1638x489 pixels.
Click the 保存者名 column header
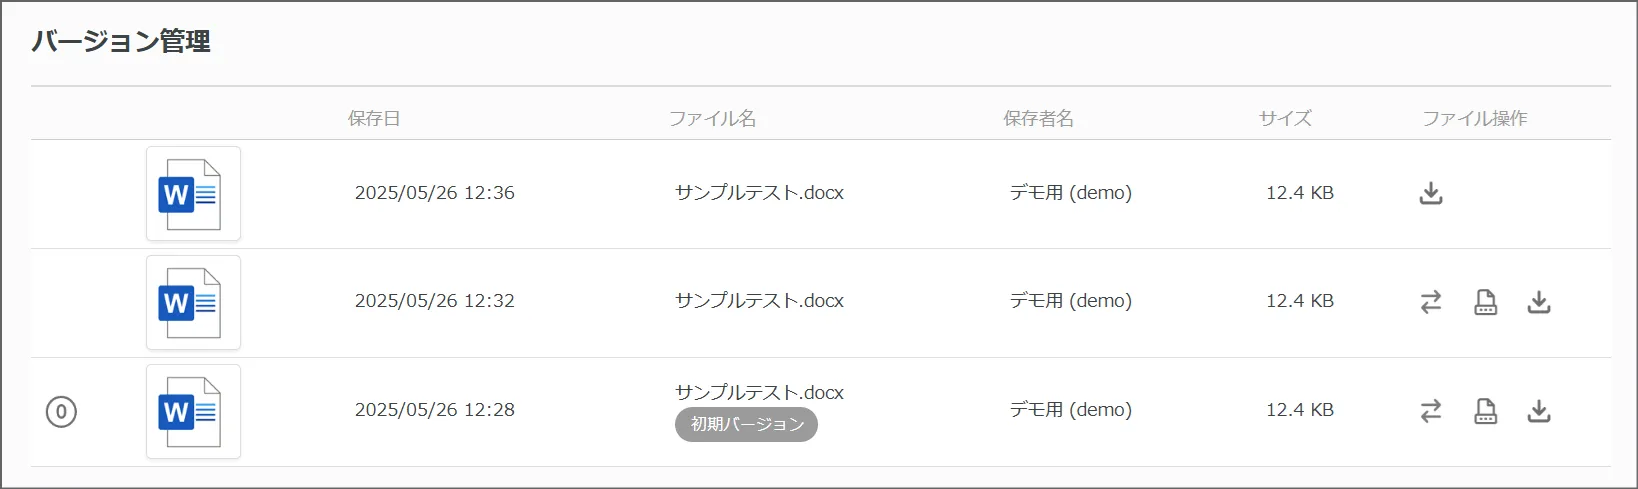click(x=1038, y=119)
